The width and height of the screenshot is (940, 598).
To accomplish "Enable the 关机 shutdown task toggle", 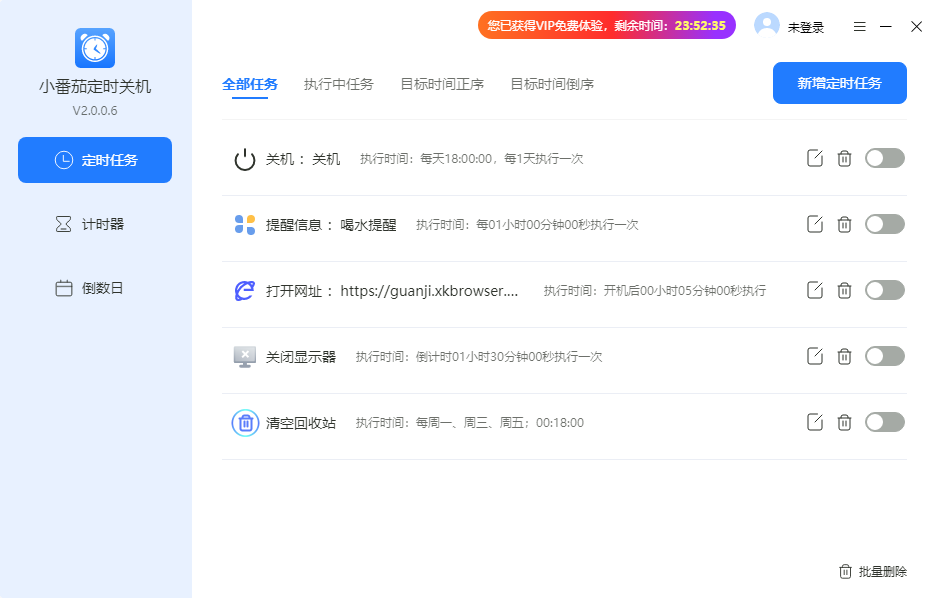I will coord(884,158).
